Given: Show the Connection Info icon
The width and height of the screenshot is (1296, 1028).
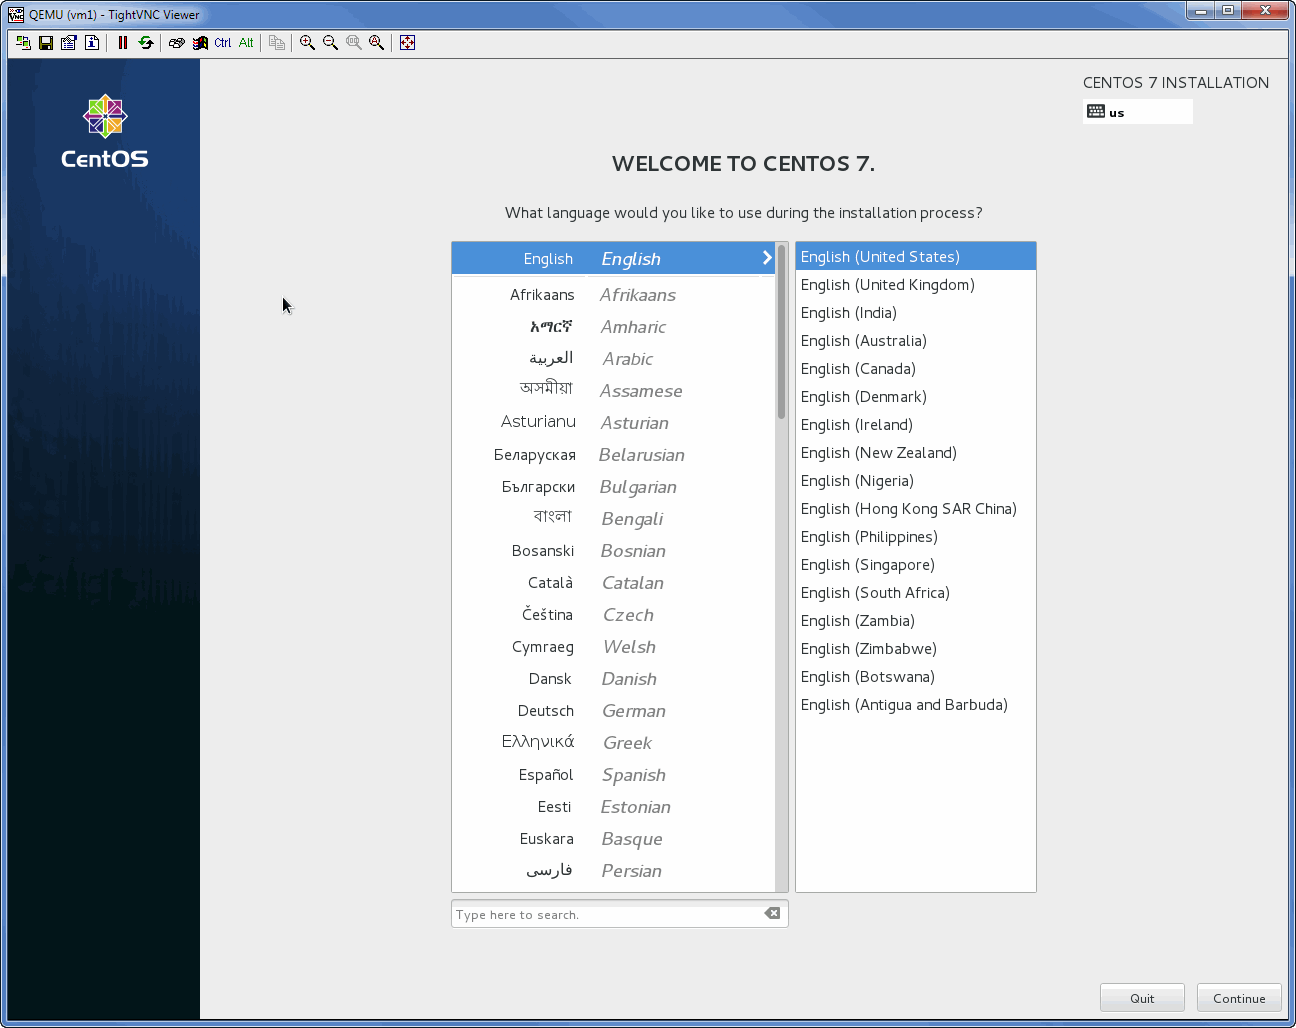Looking at the screenshot, I should pyautogui.click(x=92, y=43).
